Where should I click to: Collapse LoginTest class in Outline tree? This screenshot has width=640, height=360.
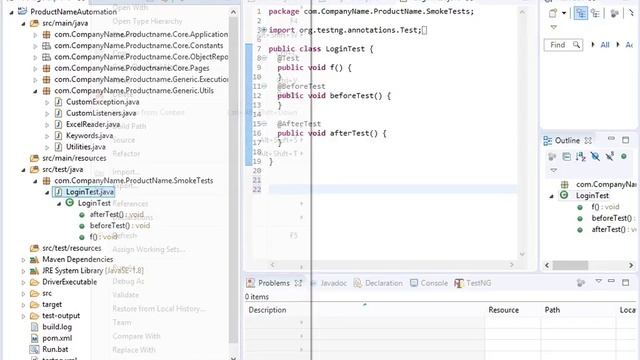pos(551,196)
